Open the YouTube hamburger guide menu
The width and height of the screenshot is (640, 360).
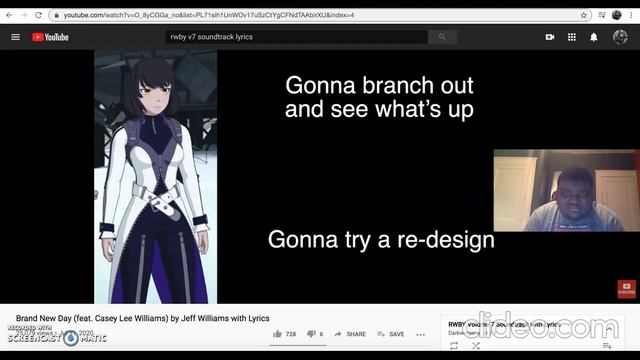coord(16,37)
